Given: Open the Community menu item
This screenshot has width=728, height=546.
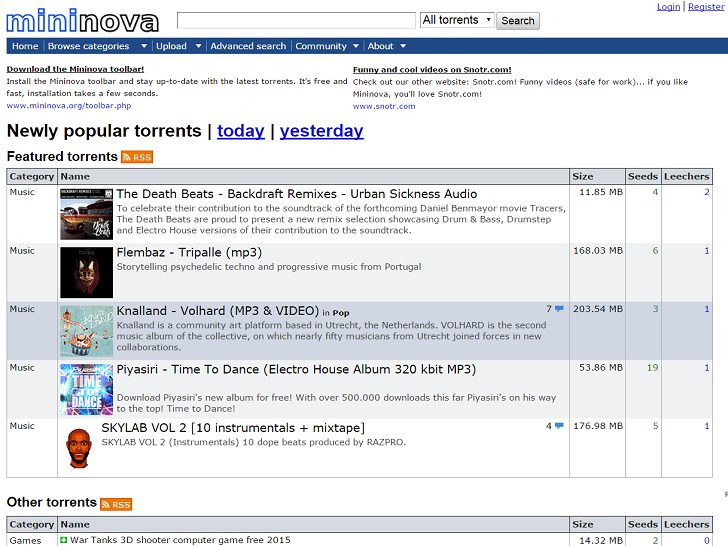Looking at the screenshot, I should [x=321, y=46].
